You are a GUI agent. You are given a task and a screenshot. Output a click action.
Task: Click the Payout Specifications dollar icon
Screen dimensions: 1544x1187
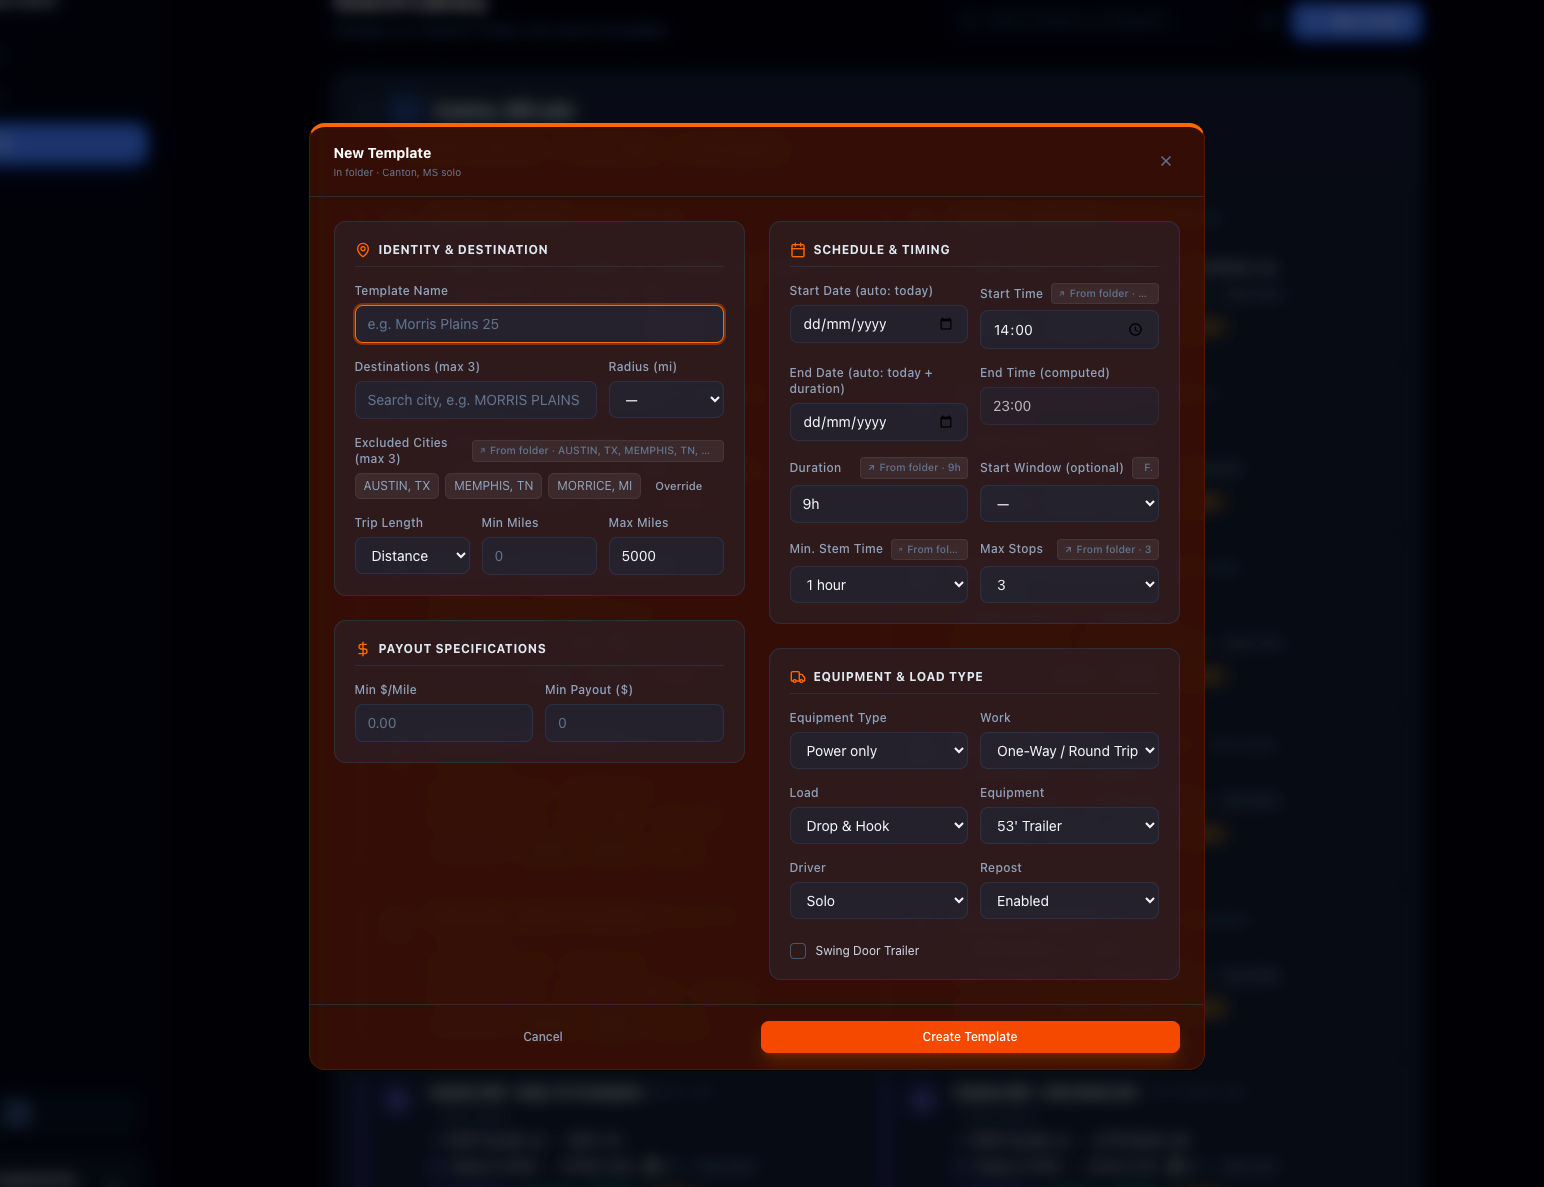coord(363,649)
